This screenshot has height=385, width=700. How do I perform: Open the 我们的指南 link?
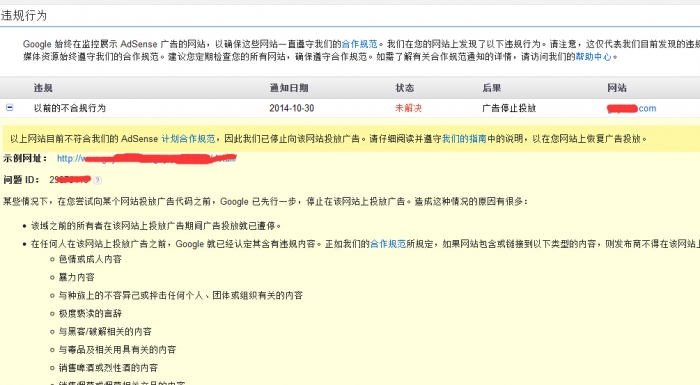point(464,139)
